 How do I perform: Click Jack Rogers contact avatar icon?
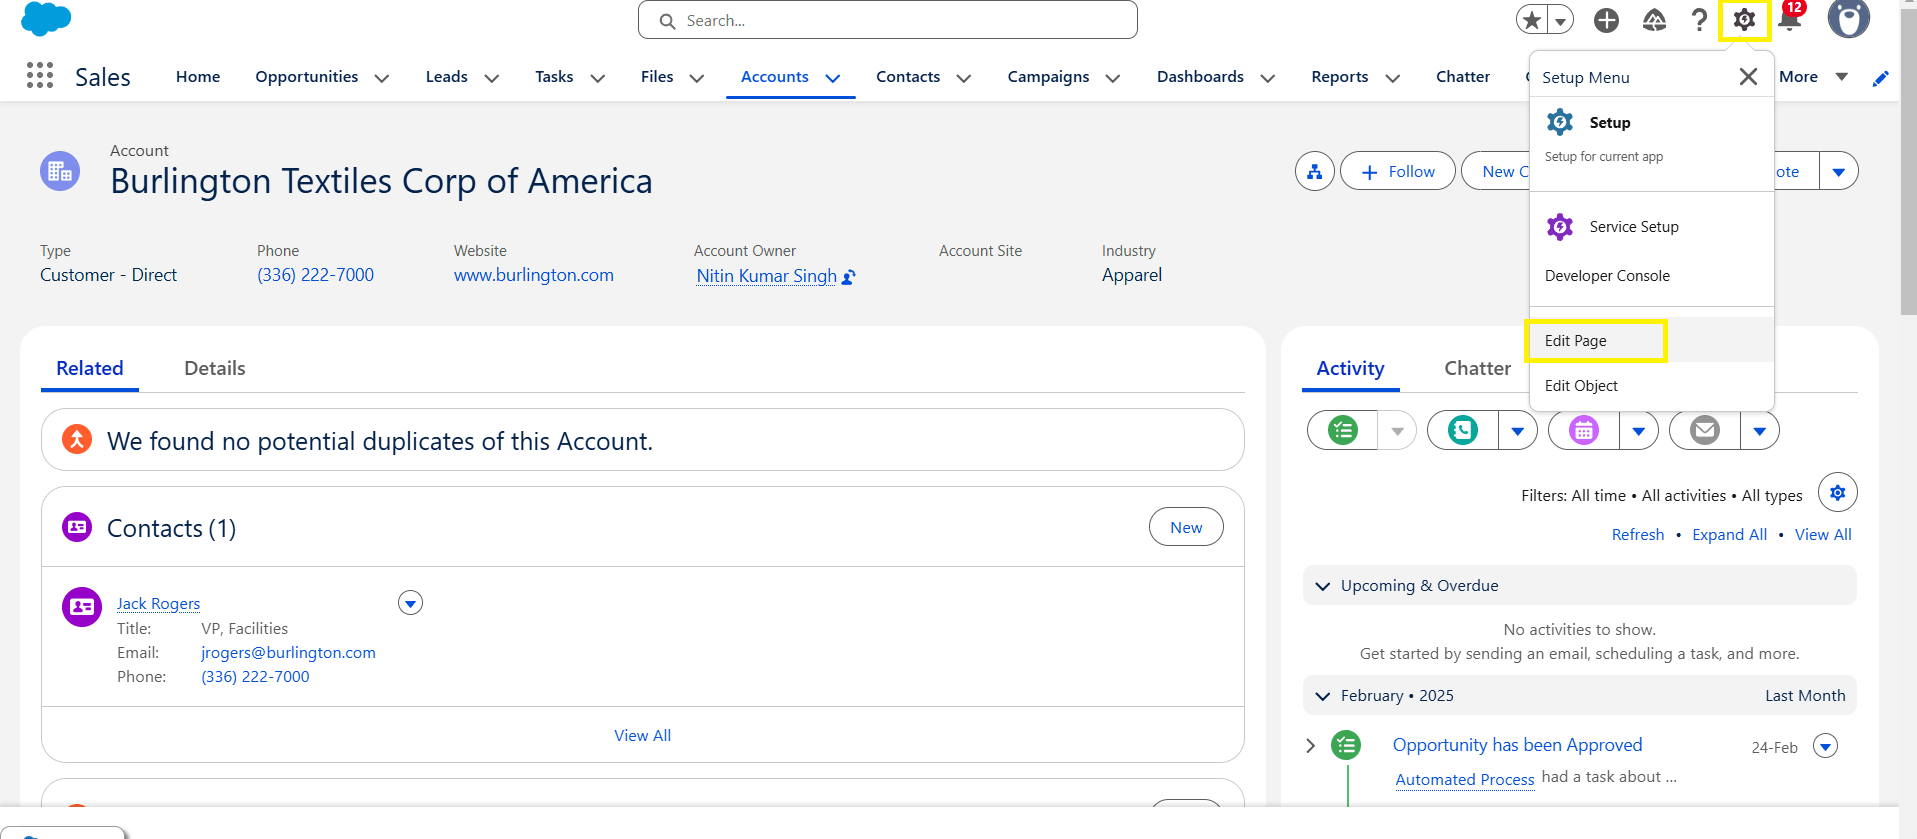click(82, 607)
